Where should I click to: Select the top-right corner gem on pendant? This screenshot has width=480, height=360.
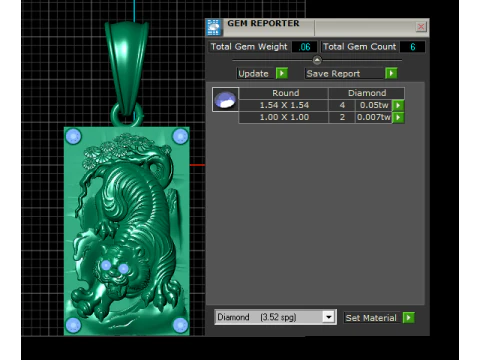click(x=180, y=136)
